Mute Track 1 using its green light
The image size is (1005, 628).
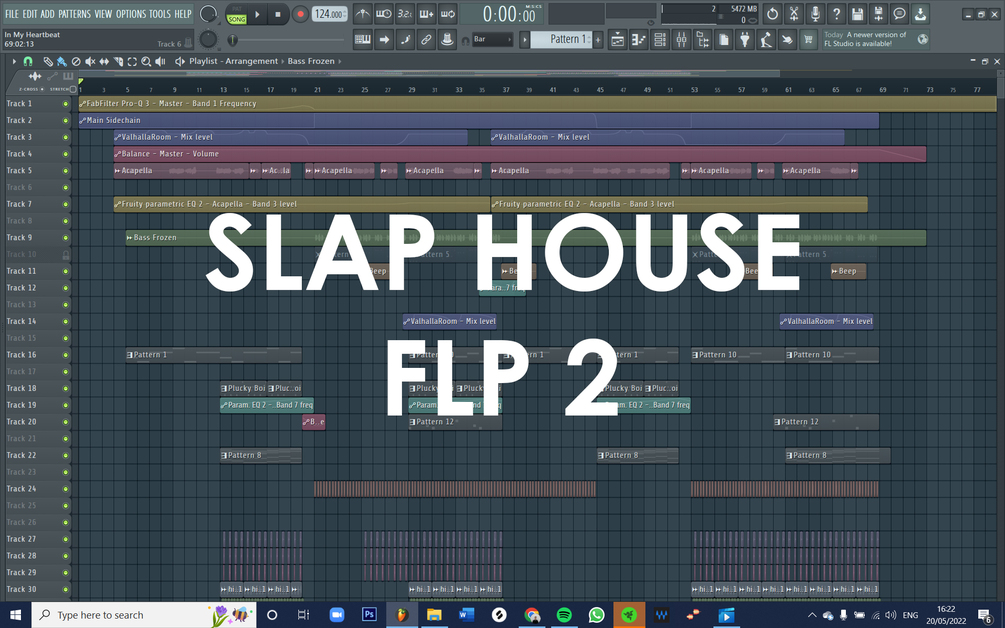pyautogui.click(x=65, y=104)
